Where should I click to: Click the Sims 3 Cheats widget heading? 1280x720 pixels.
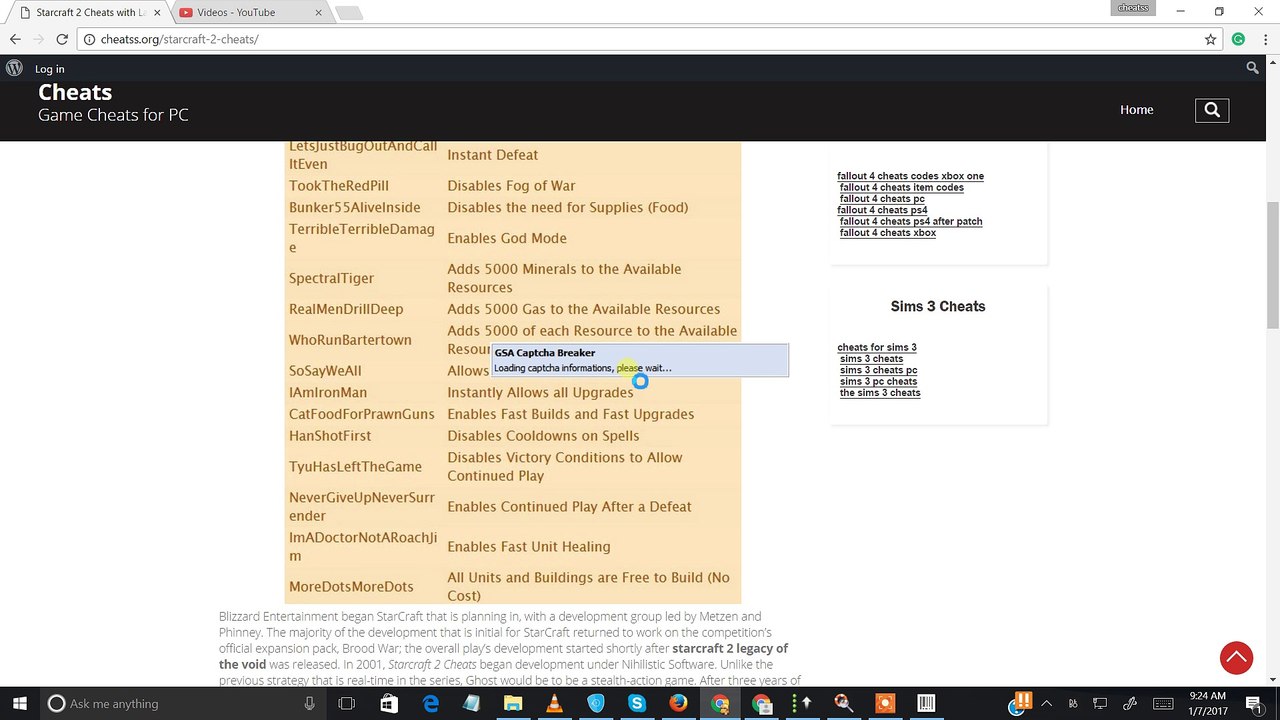pos(938,306)
